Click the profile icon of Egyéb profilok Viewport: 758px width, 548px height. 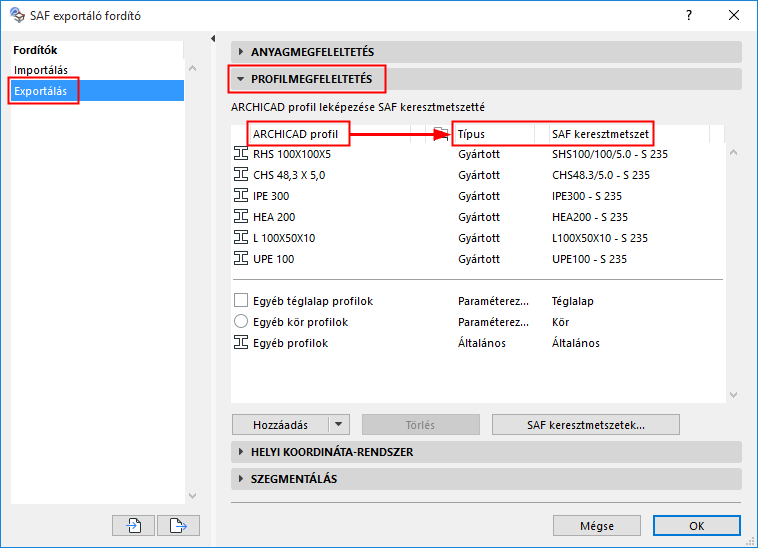[x=241, y=343]
